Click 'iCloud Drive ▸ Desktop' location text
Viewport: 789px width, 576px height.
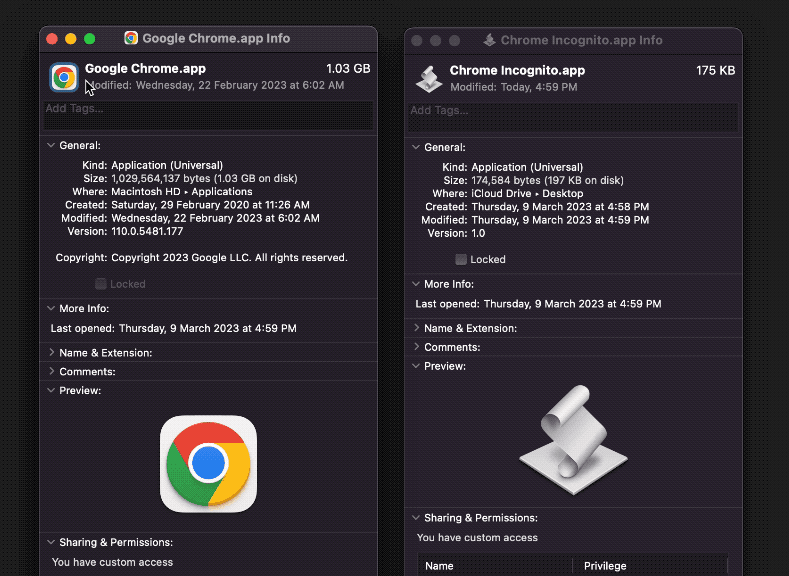point(527,194)
